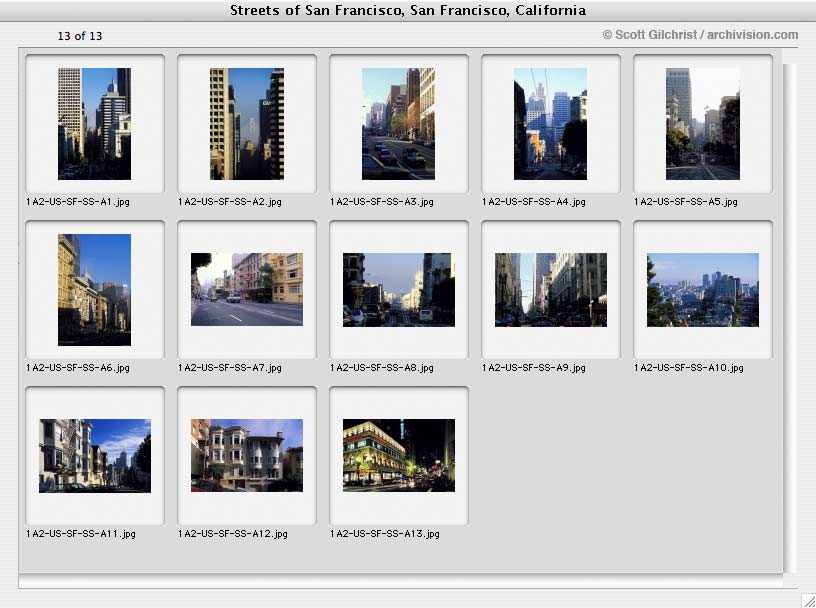This screenshot has width=816, height=608.
Task: Click file name label 1A2-US-SF-SS-A9.jpg
Action: 533,368
